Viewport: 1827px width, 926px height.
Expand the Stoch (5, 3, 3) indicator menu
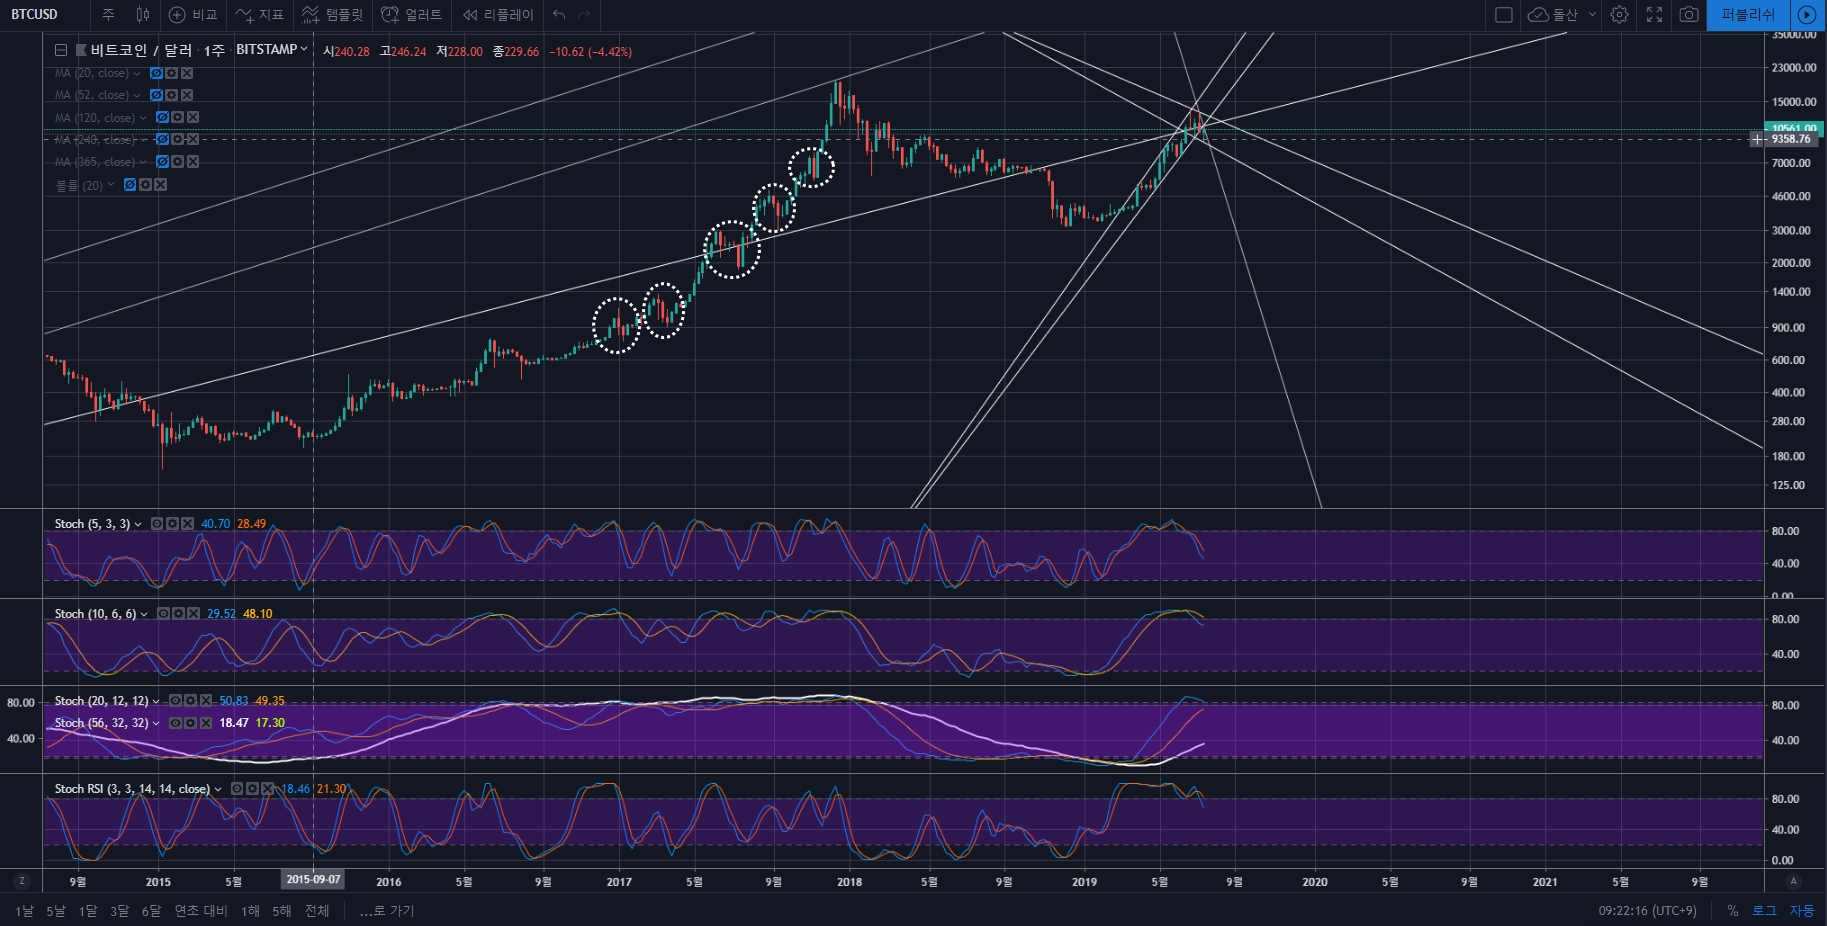coord(138,524)
